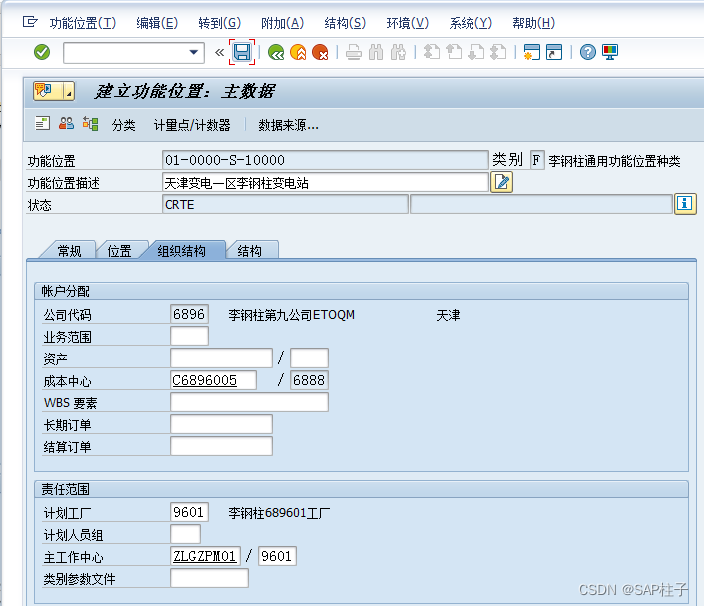This screenshot has height=606, width=704.
Task: Click the 业务范围 input field
Action: [x=189, y=336]
